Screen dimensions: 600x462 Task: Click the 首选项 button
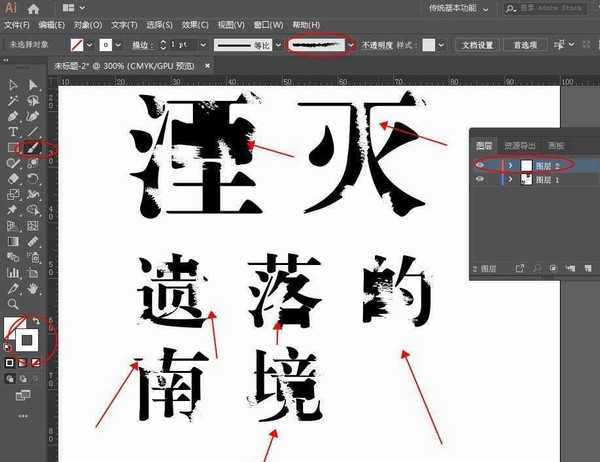tap(525, 45)
